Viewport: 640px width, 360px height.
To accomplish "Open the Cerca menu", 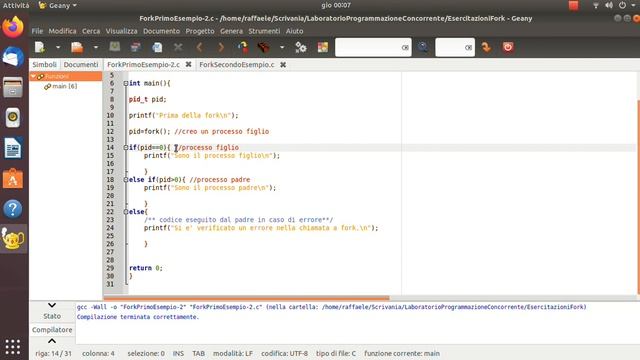I will tap(91, 31).
